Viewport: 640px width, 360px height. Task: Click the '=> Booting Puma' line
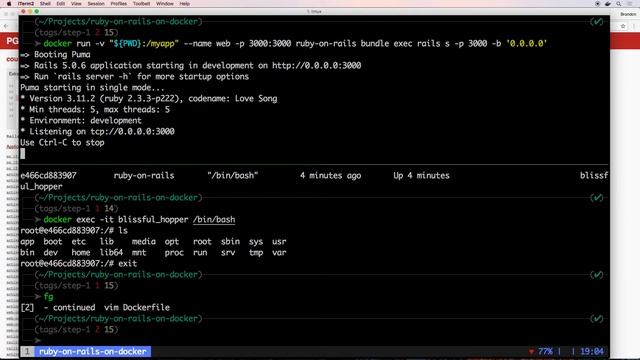tap(56, 55)
